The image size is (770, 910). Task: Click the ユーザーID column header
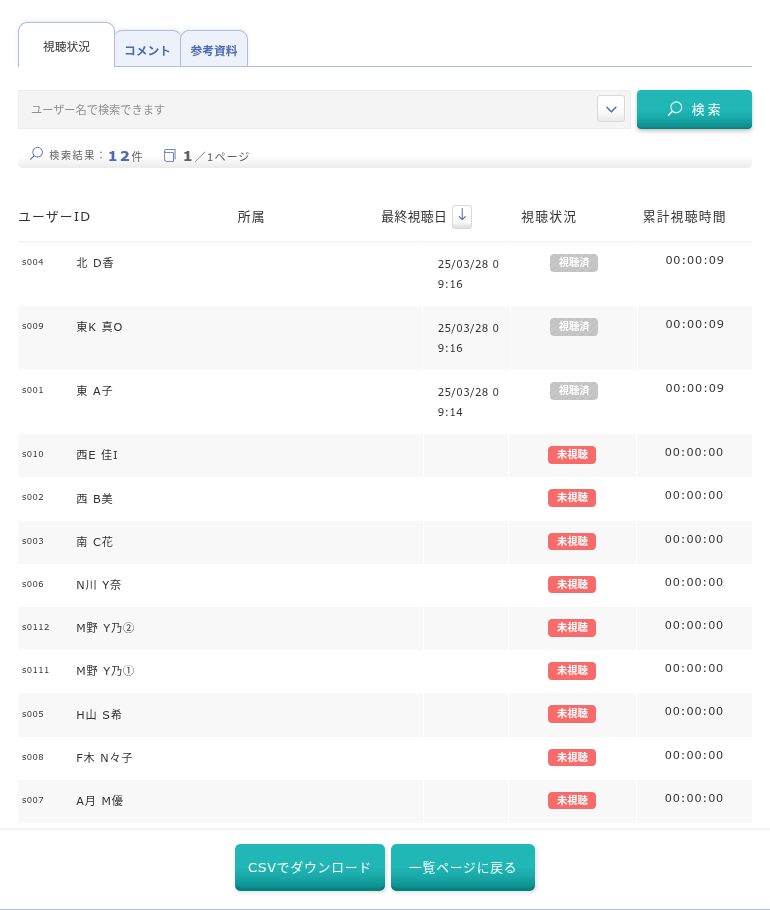tap(55, 217)
